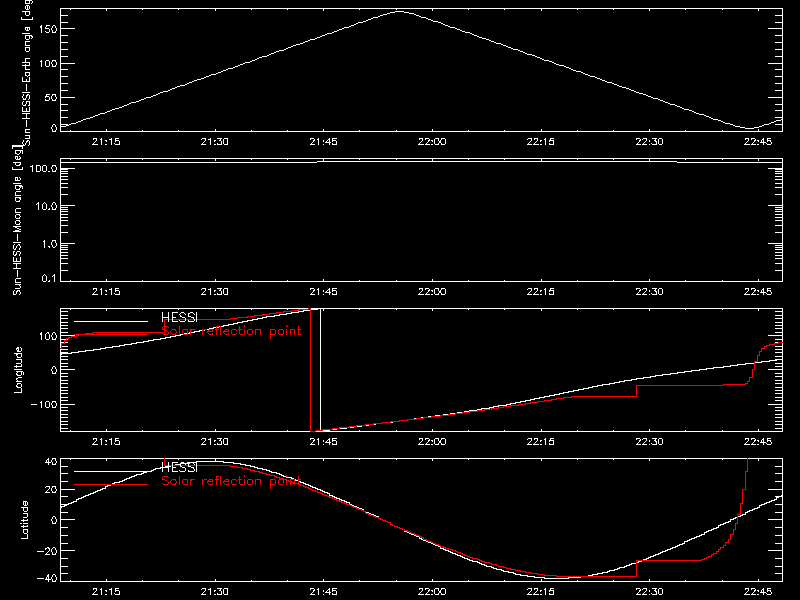
Task: Click white HESSI legend line sample in Longitude plot
Action: [x=111, y=321]
